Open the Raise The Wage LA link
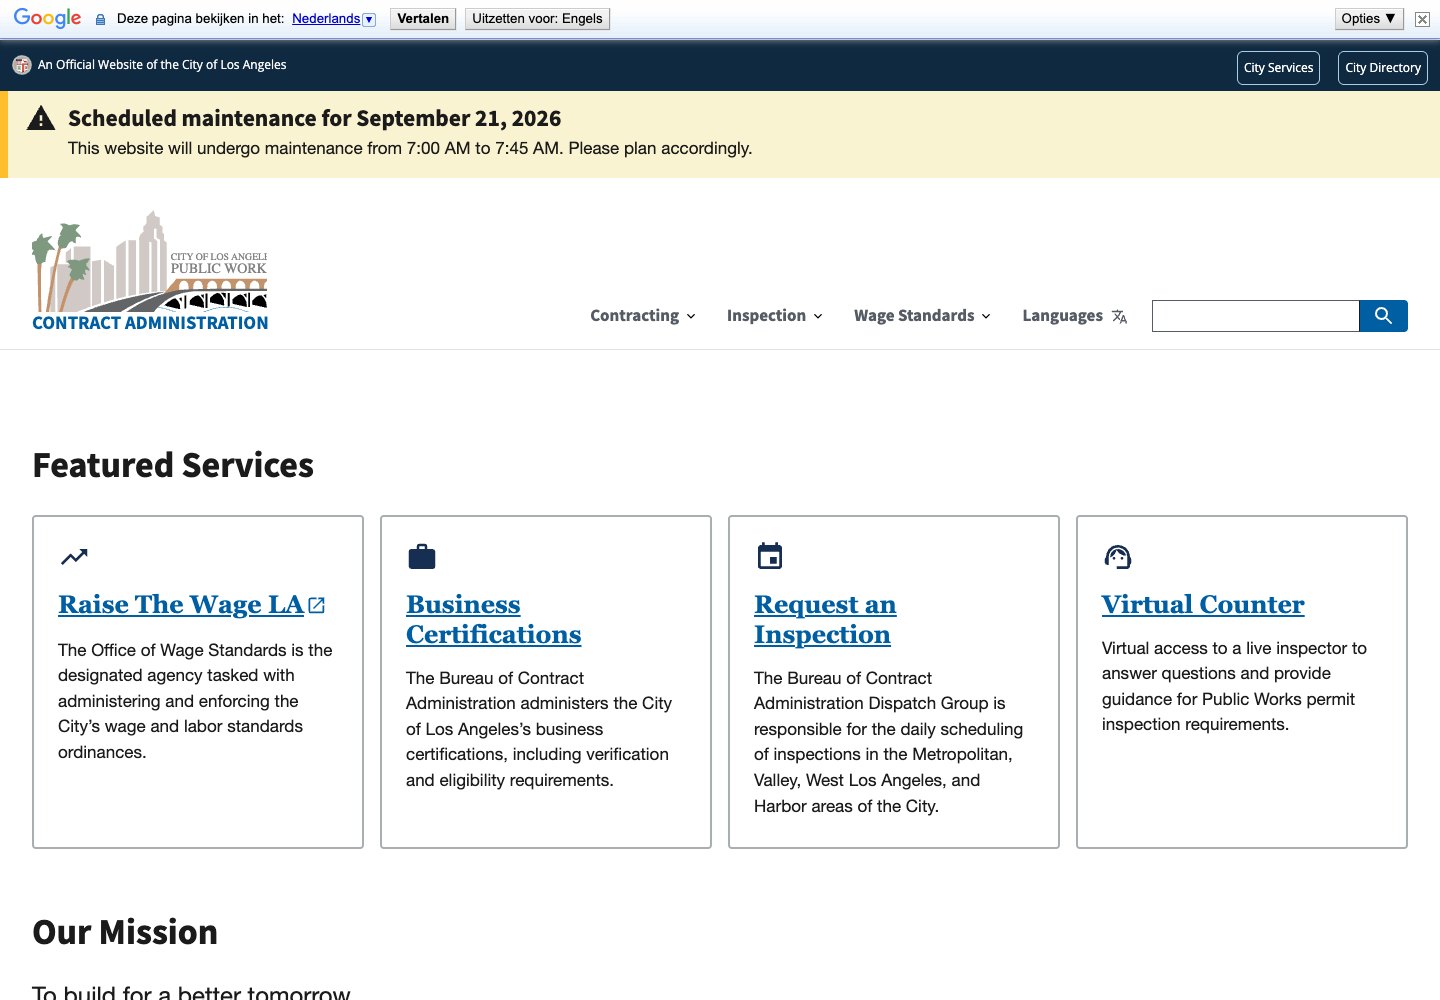This screenshot has width=1440, height=1000. 181,605
